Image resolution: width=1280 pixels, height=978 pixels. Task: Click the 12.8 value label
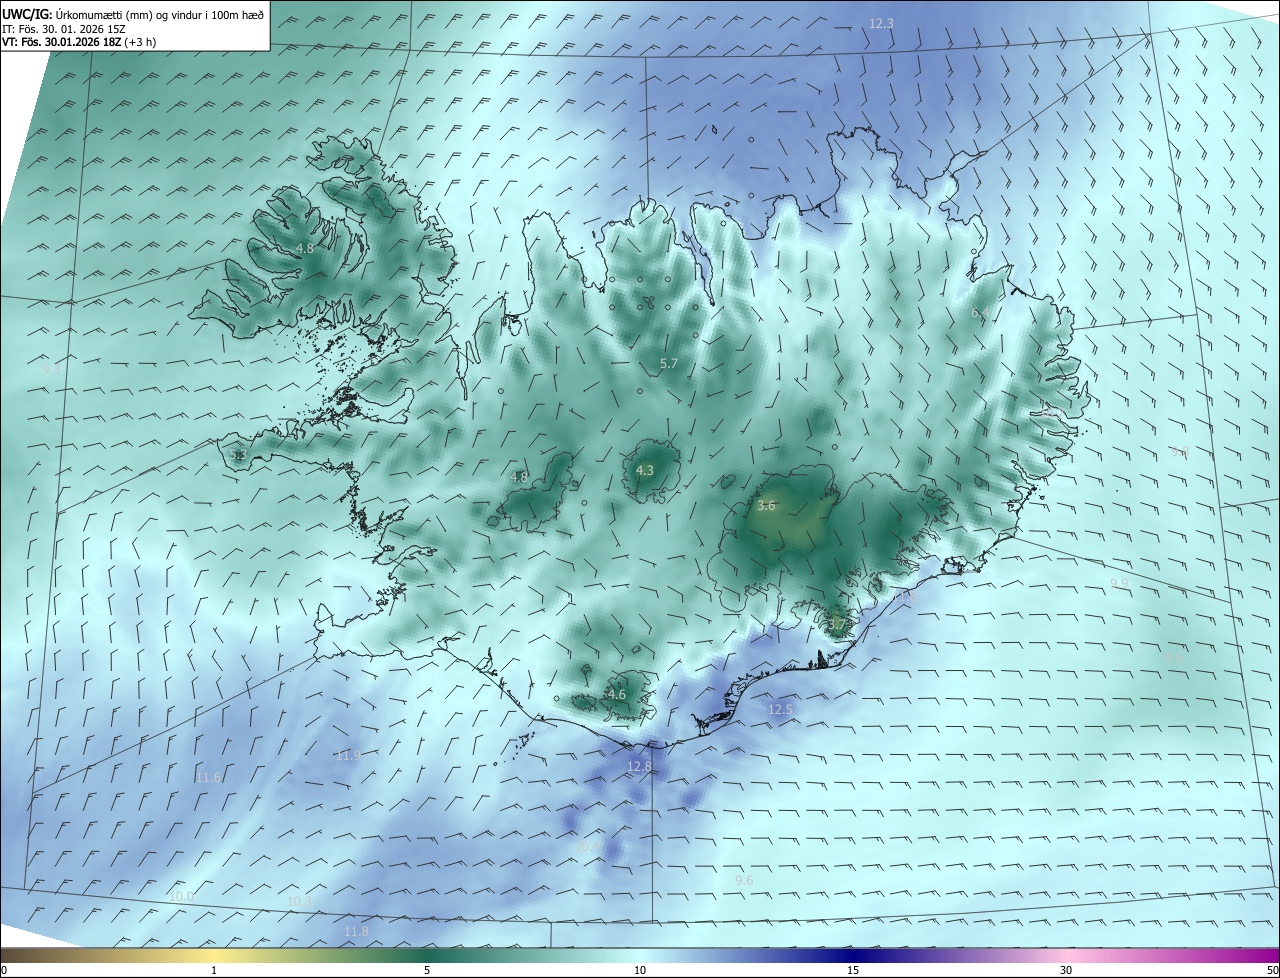tap(639, 767)
